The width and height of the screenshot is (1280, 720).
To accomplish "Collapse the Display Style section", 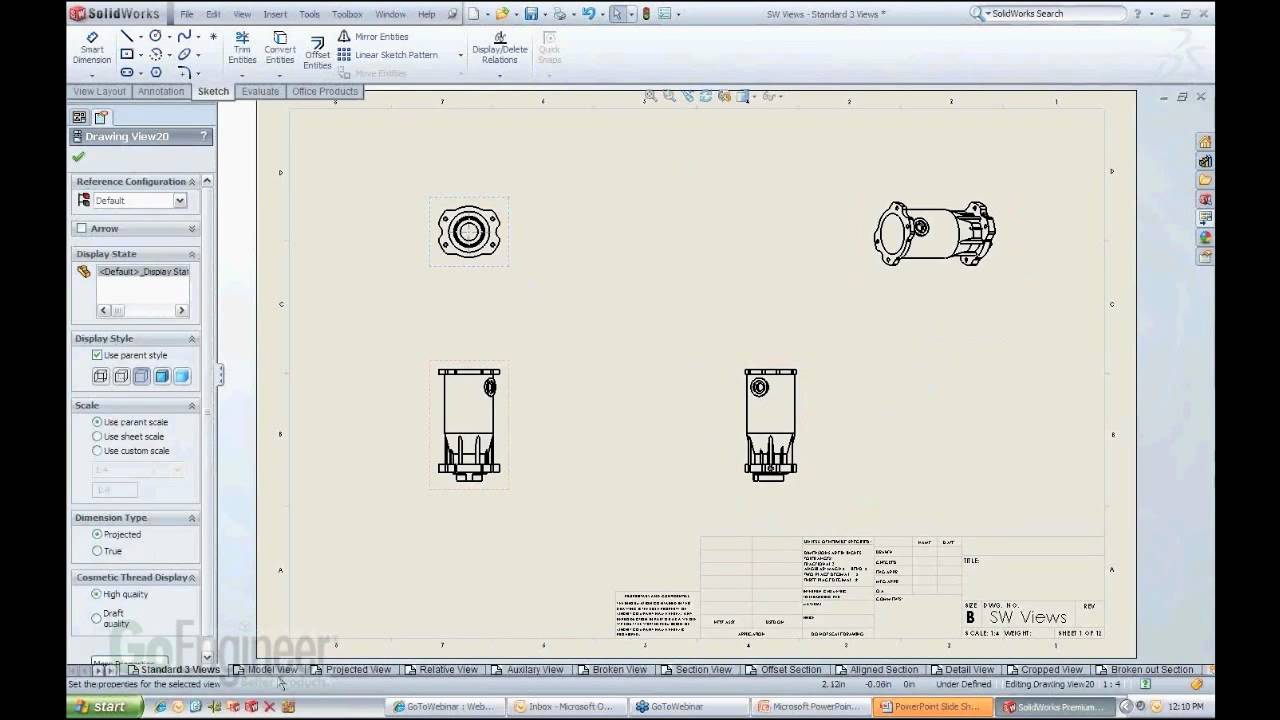I will pyautogui.click(x=191, y=339).
